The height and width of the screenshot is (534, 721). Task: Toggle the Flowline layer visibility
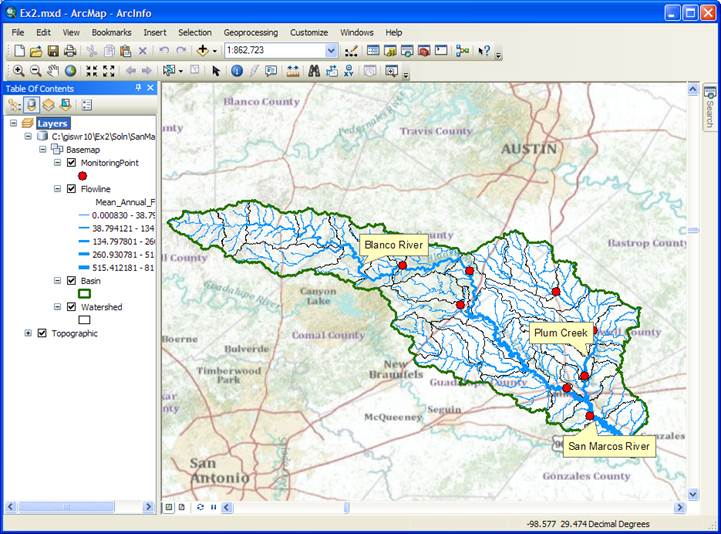click(71, 188)
